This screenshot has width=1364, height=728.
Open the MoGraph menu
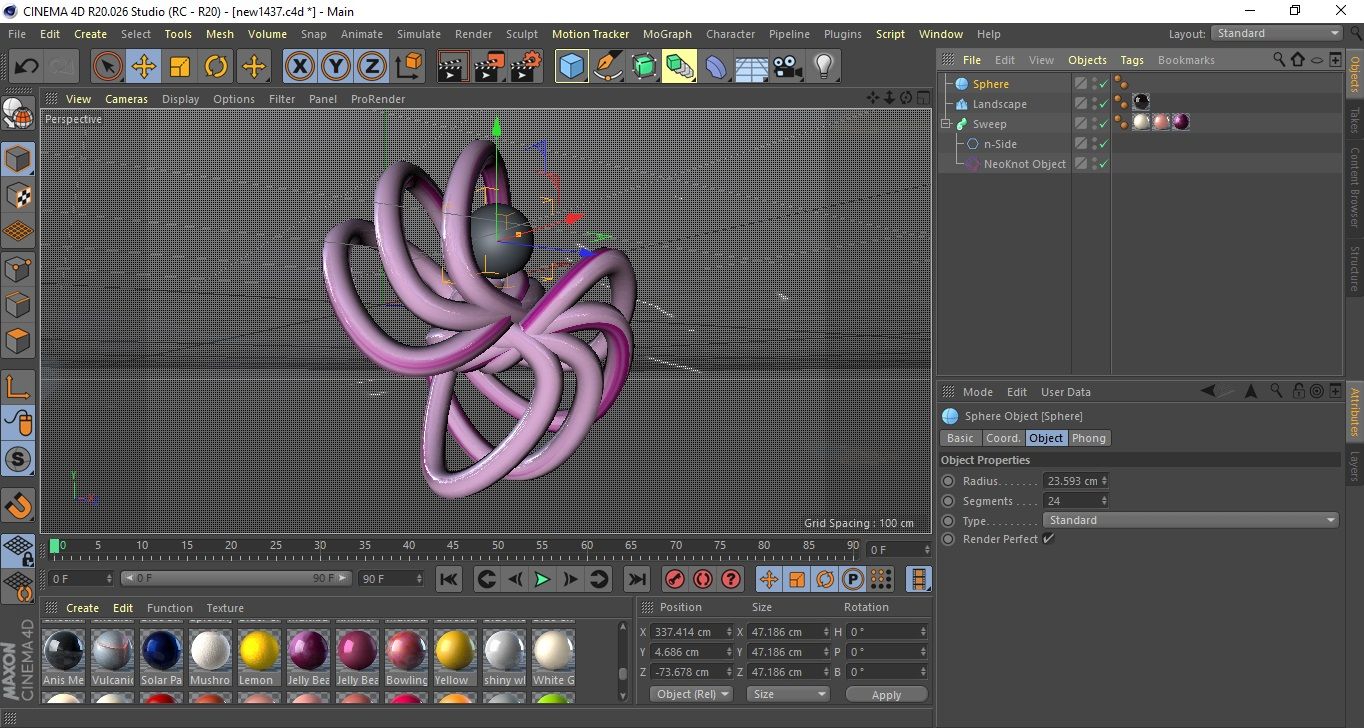667,34
